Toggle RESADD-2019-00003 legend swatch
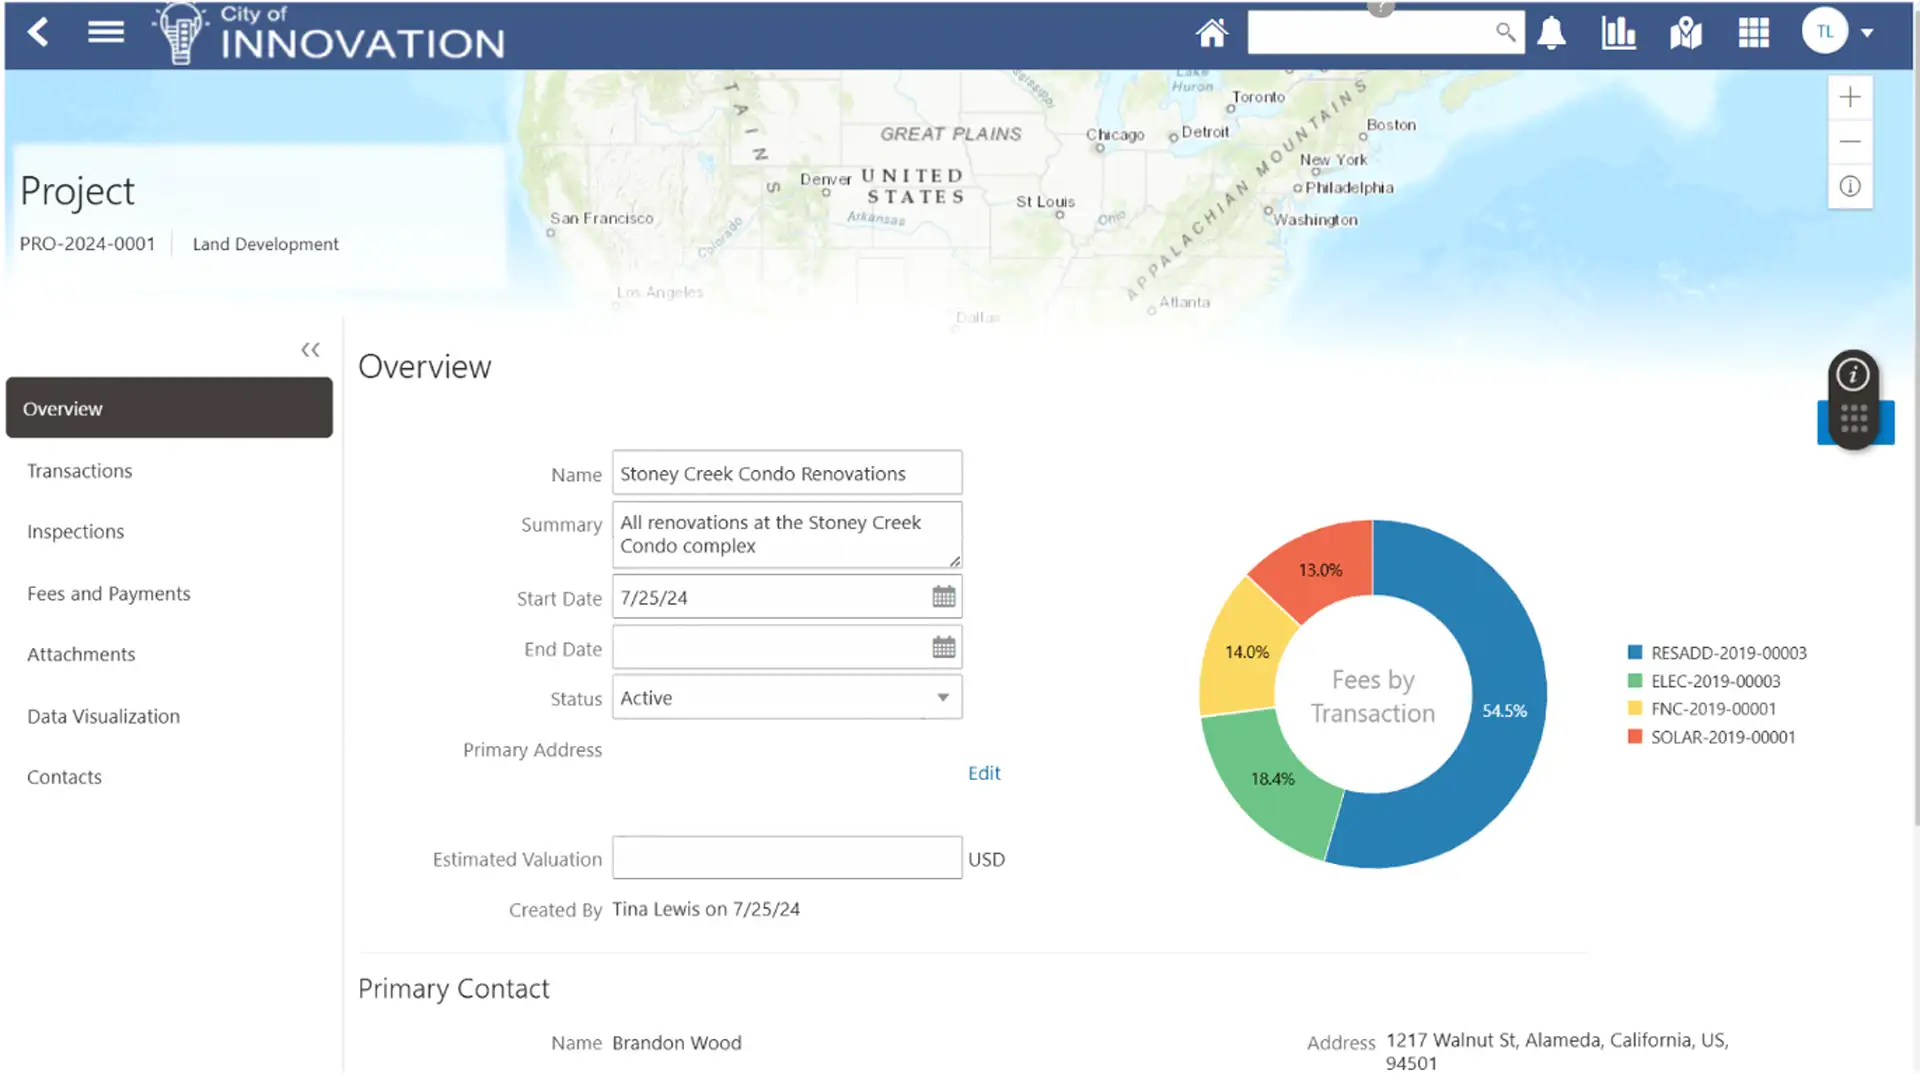The width and height of the screenshot is (1920, 1080). tap(1635, 652)
